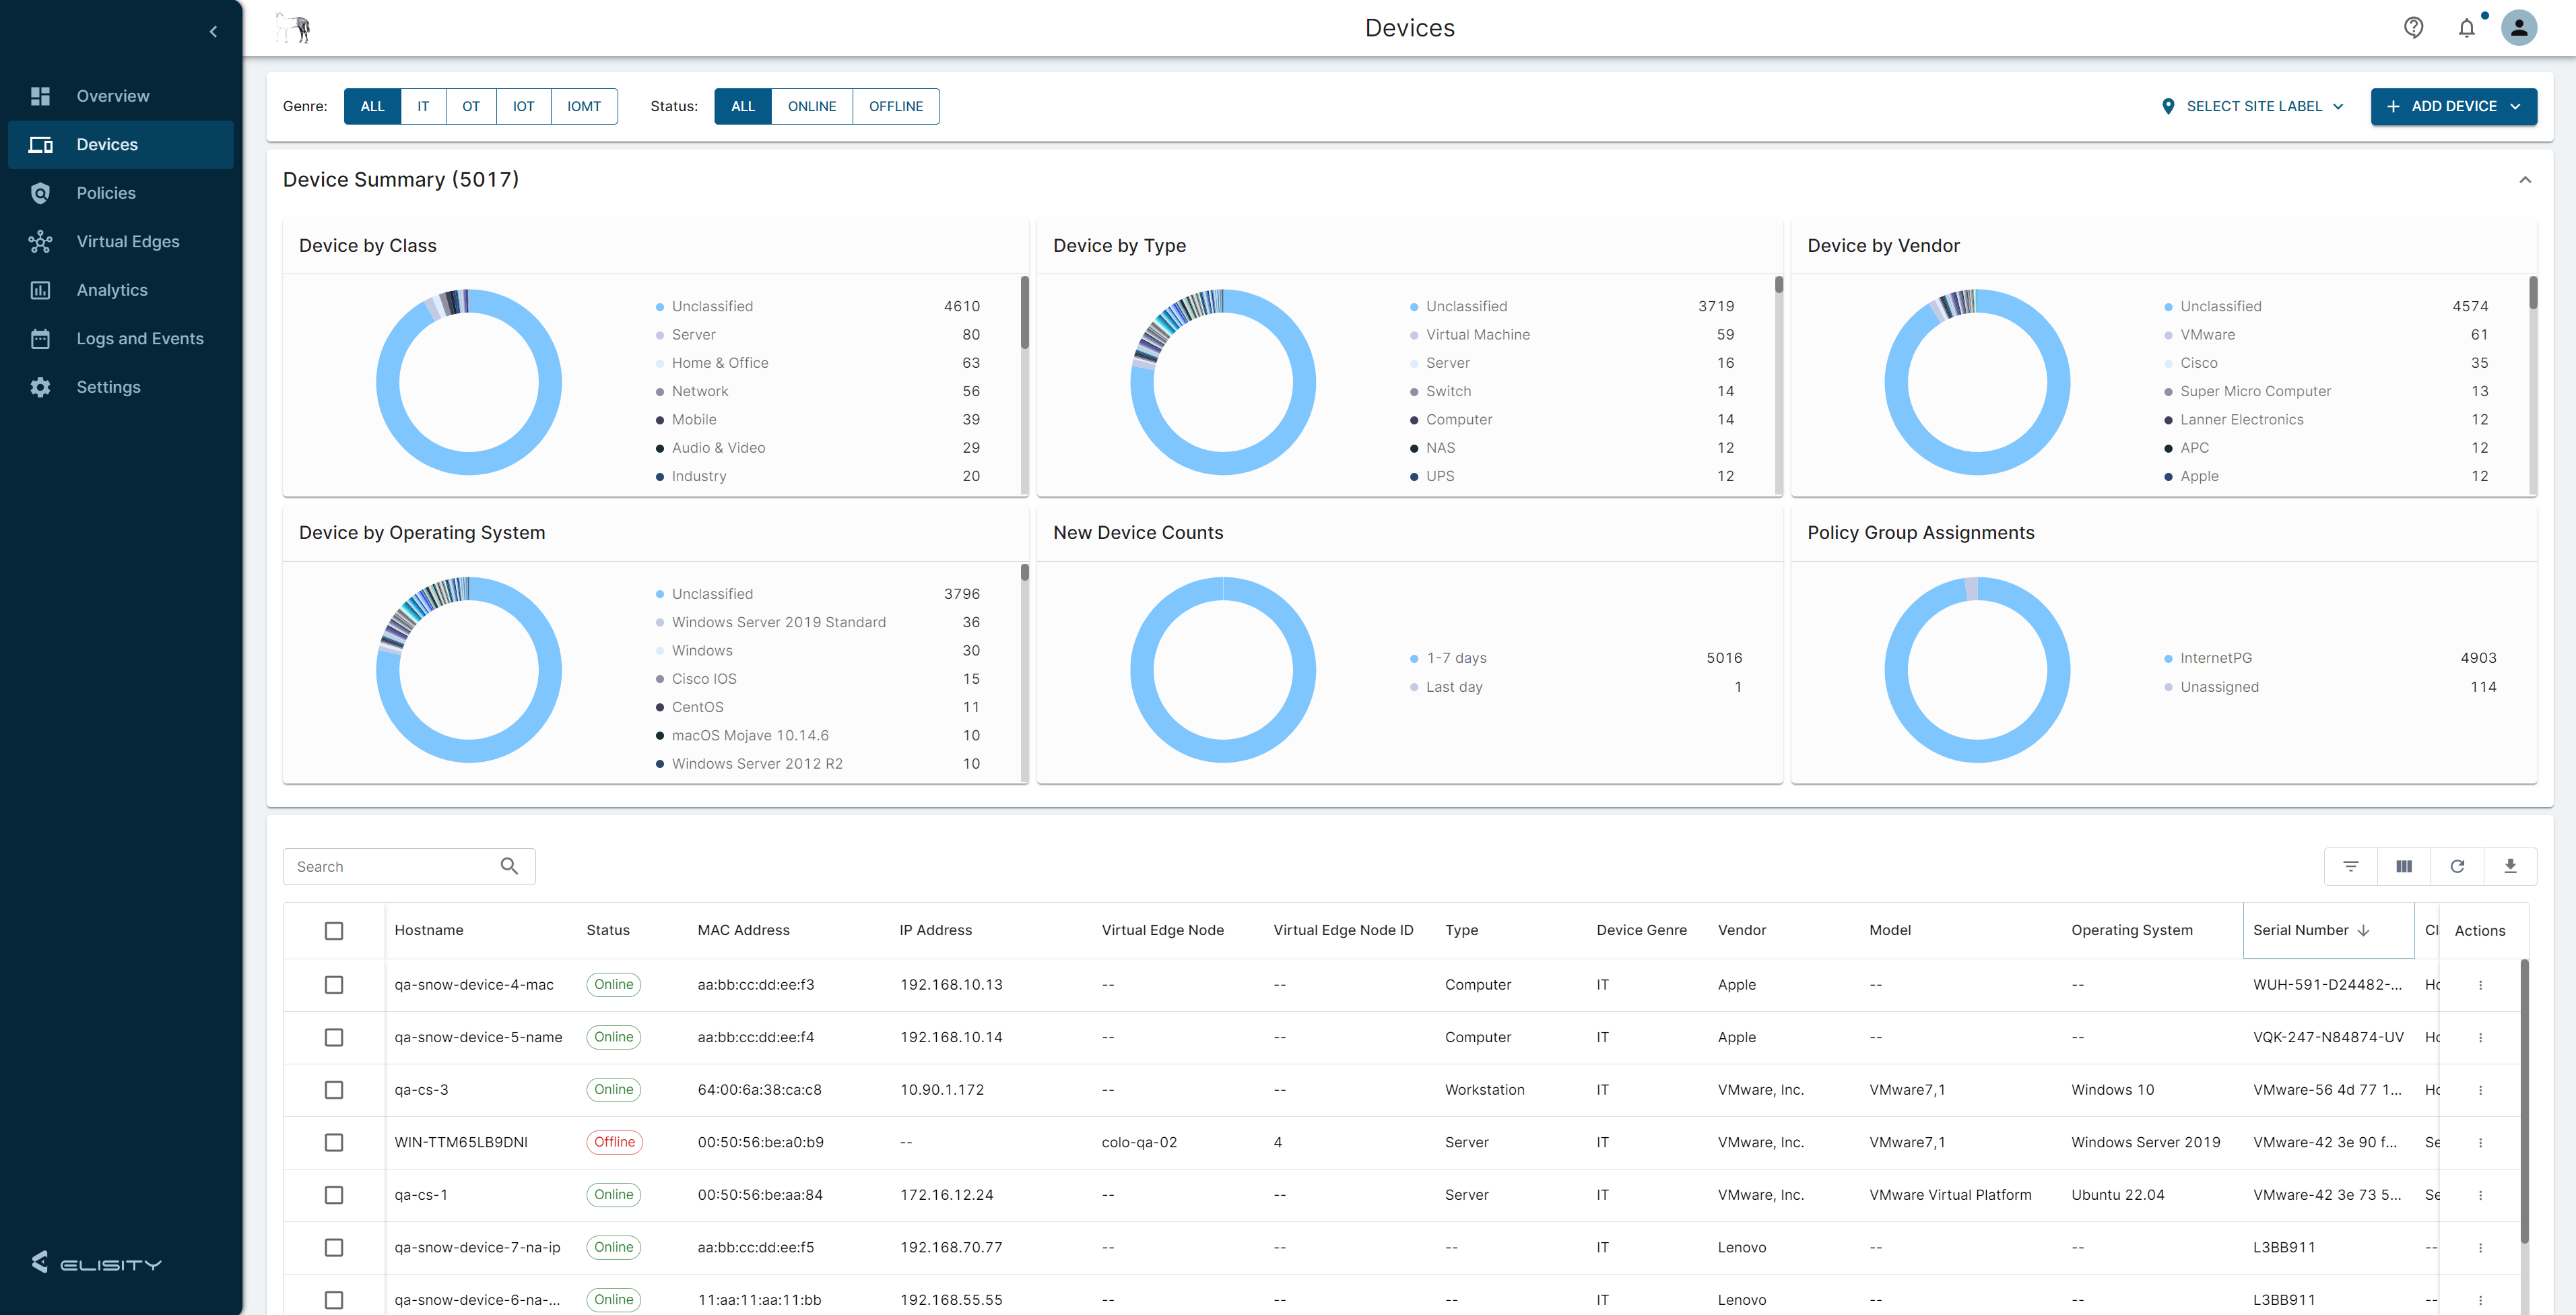Click the device Search field
2576x1315 pixels.
coord(395,866)
